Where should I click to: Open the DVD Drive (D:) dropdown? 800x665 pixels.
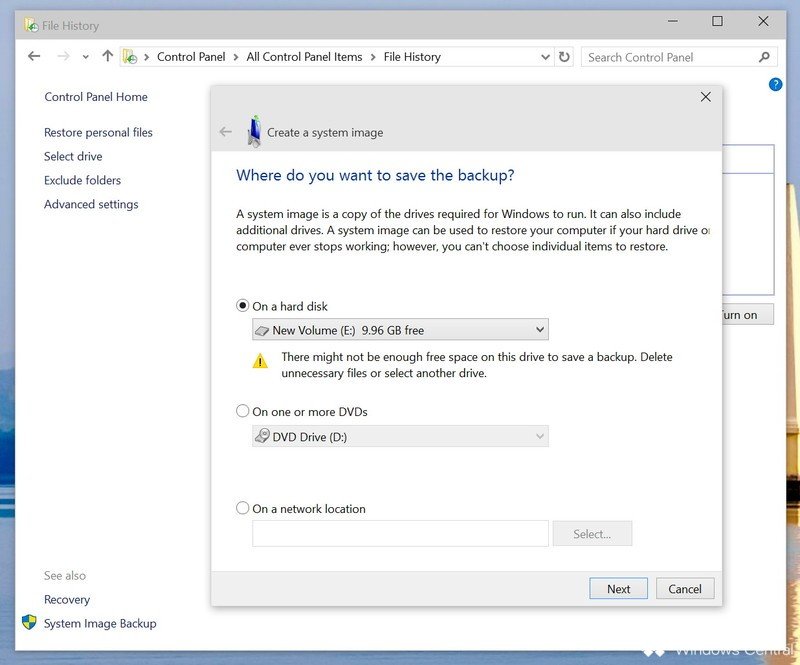(401, 436)
